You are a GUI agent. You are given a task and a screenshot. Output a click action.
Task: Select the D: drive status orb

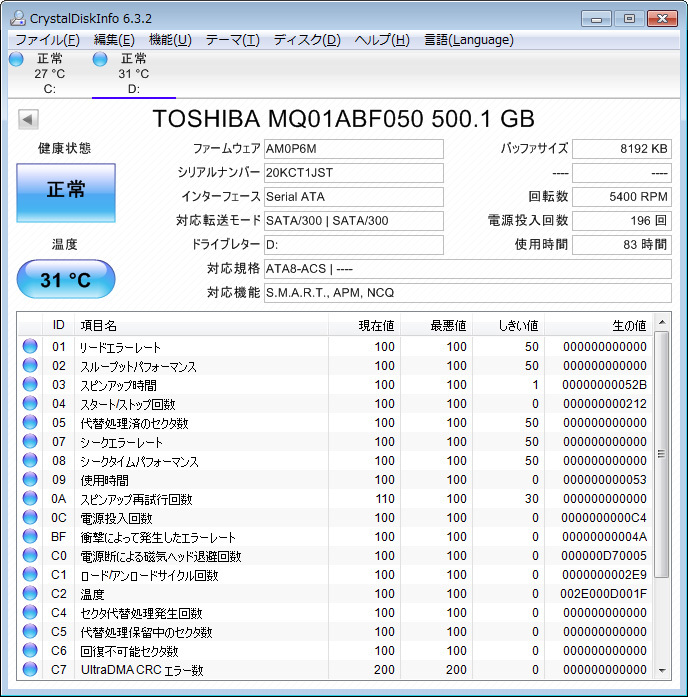point(100,59)
